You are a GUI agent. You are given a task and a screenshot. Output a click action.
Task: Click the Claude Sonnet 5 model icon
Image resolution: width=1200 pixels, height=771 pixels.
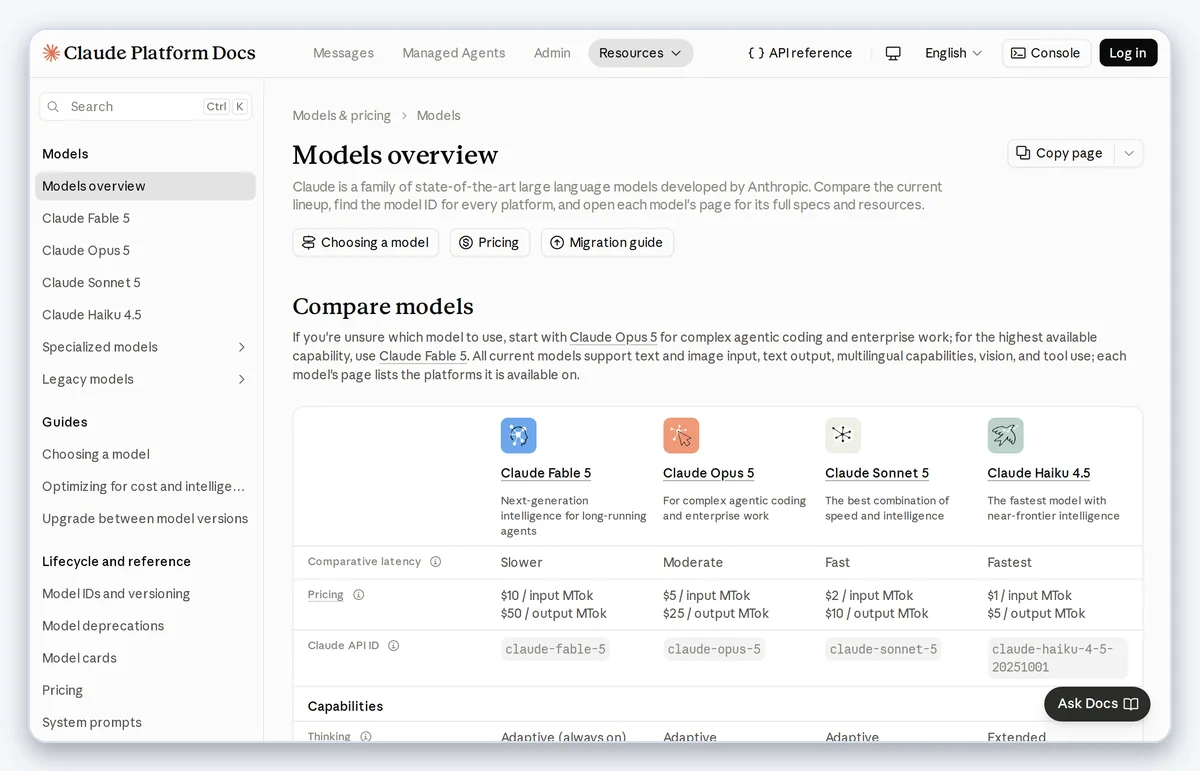point(843,436)
